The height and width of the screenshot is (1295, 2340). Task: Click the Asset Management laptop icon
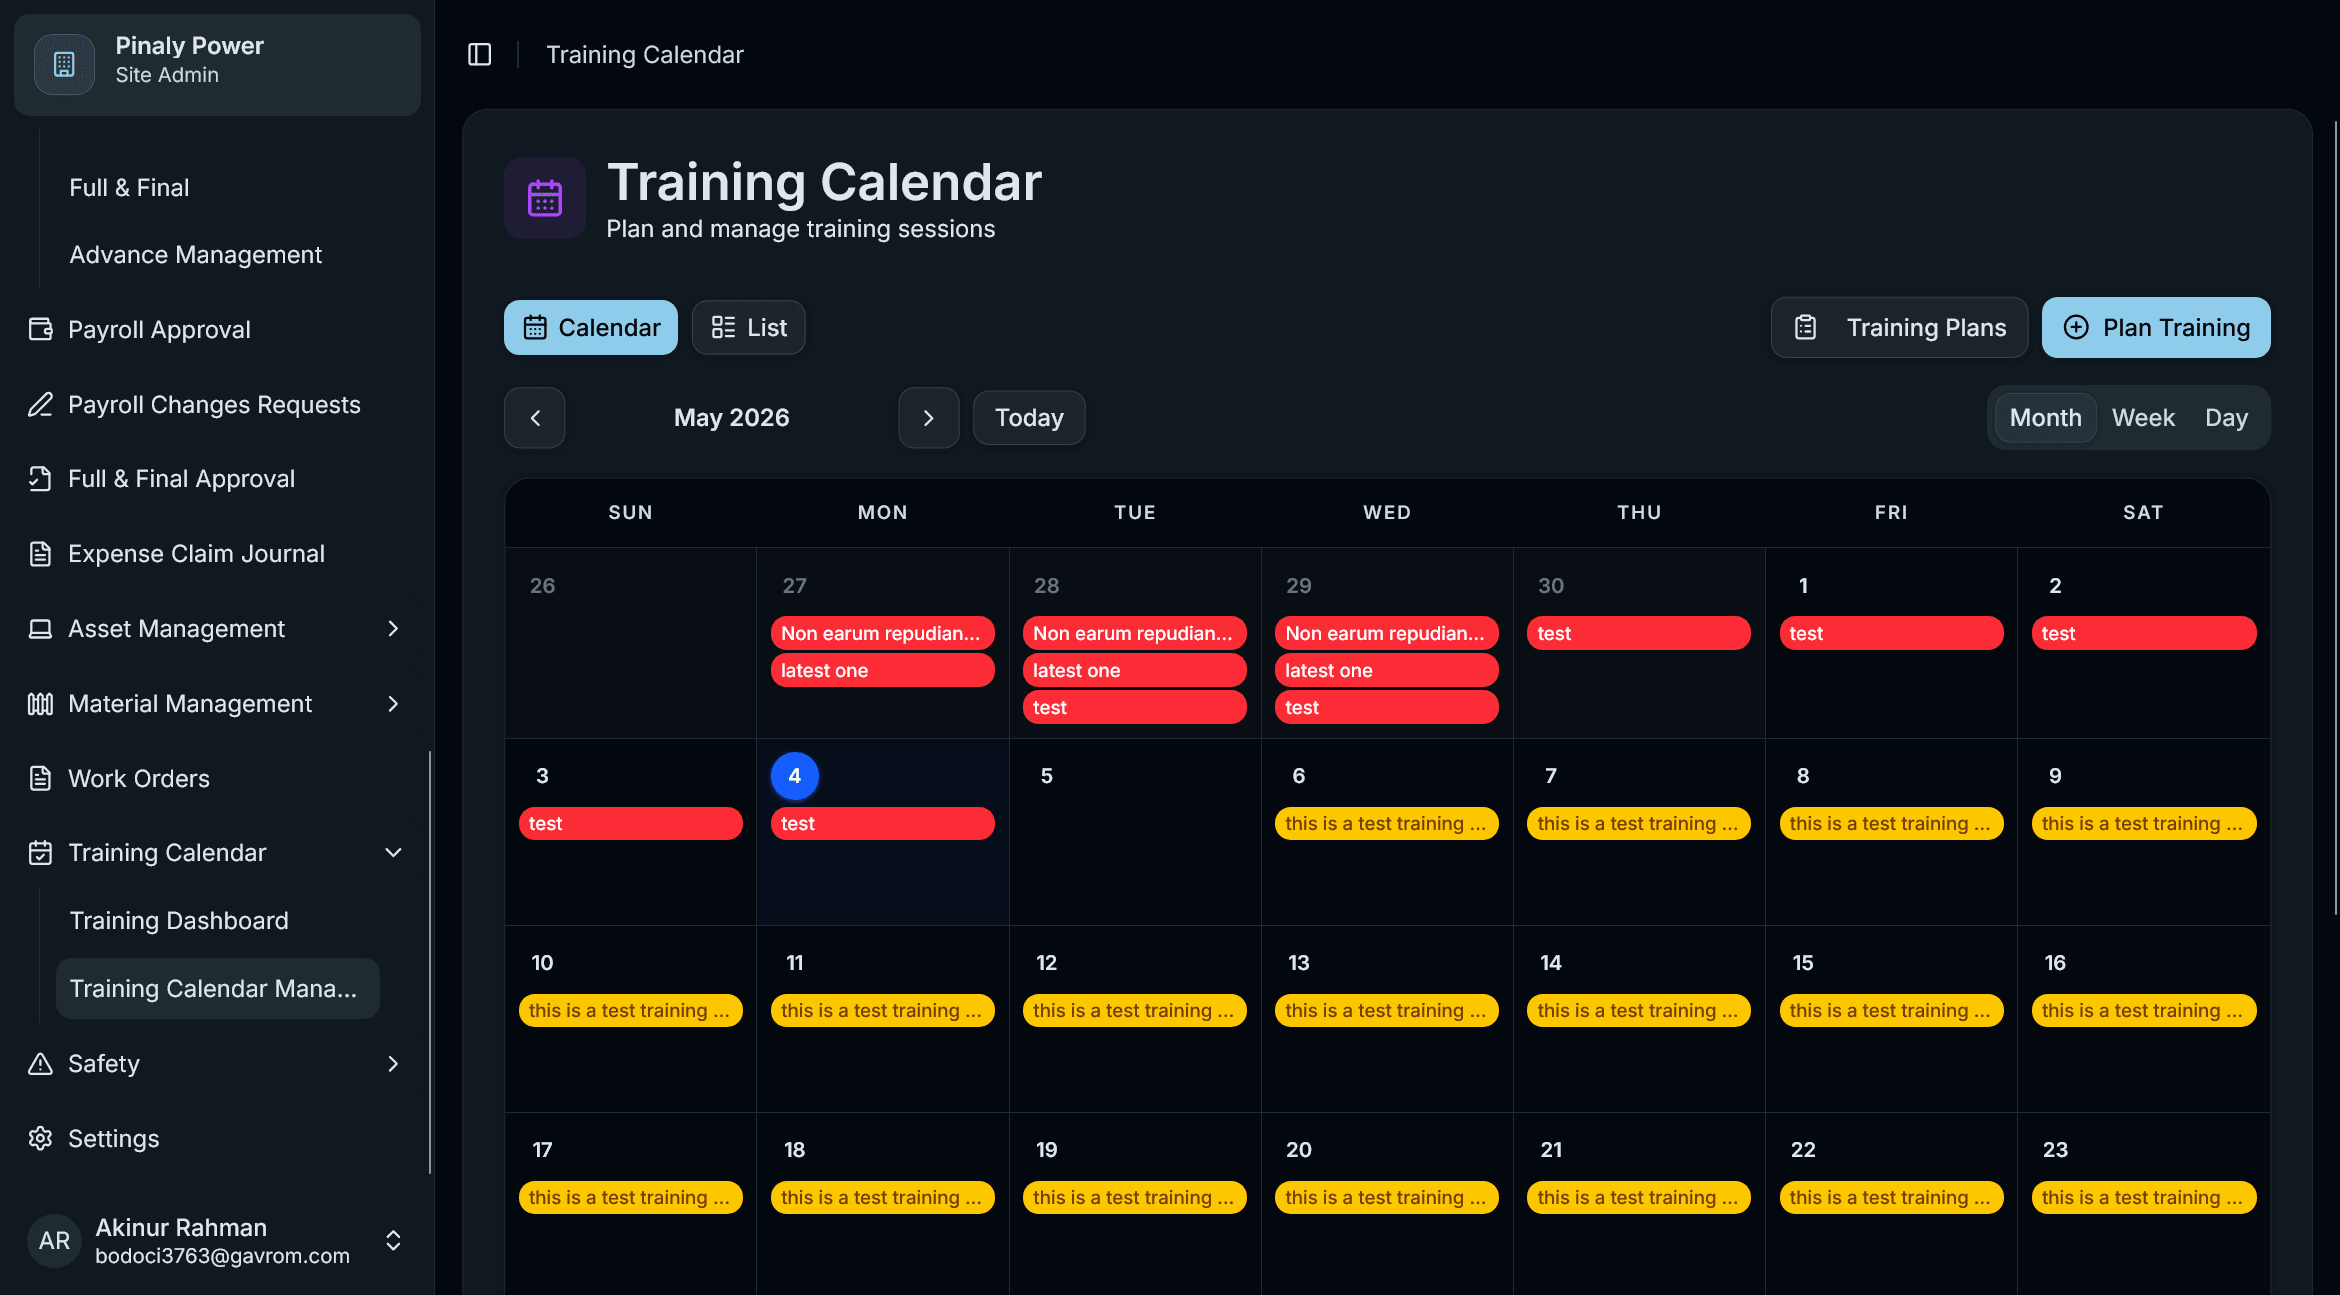click(x=40, y=628)
